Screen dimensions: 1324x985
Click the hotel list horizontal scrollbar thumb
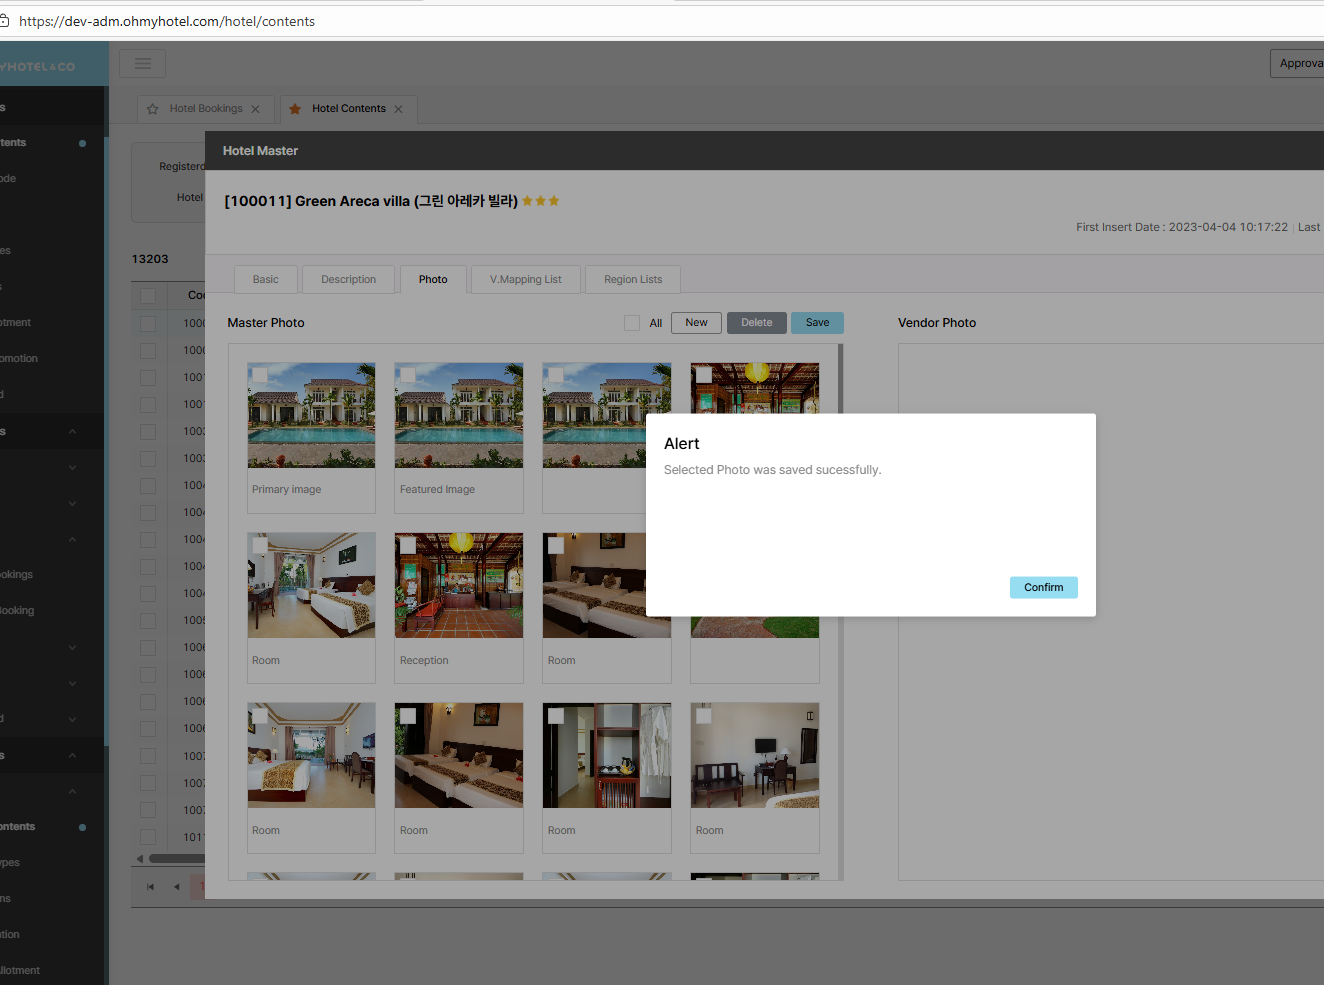[177, 859]
